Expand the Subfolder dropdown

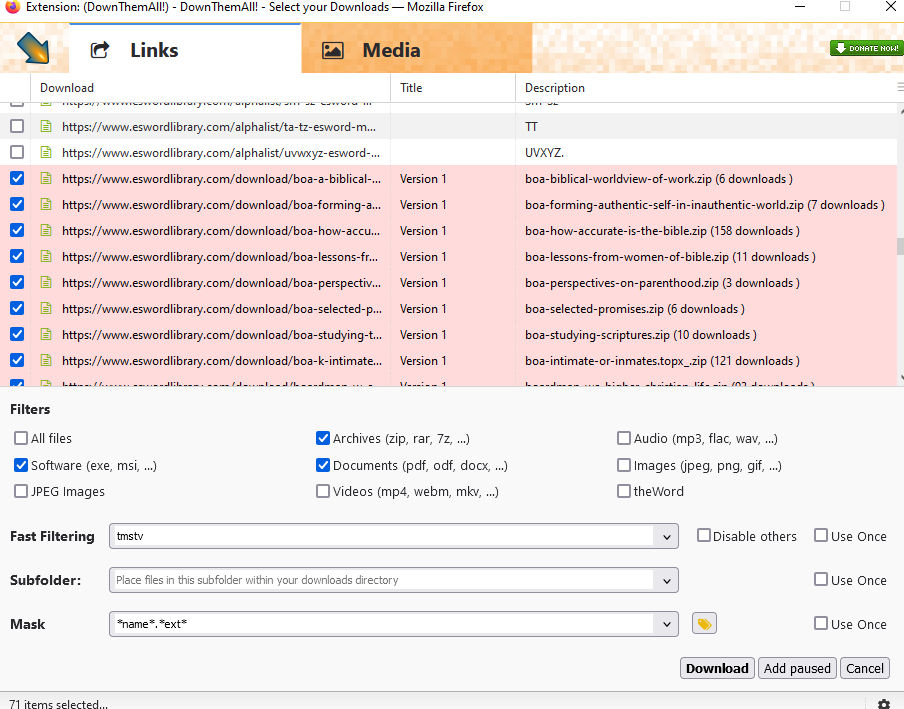(666, 580)
